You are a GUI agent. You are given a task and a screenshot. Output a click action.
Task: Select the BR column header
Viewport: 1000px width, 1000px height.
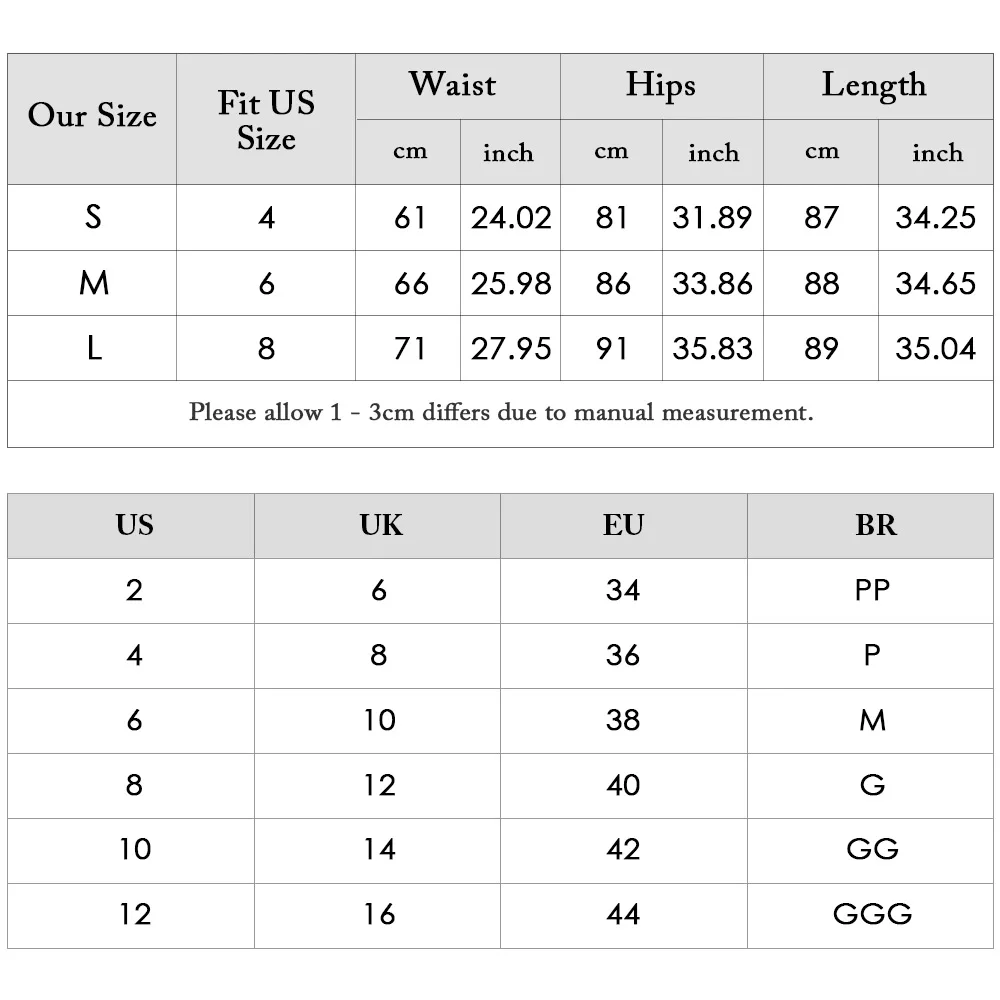coord(871,526)
